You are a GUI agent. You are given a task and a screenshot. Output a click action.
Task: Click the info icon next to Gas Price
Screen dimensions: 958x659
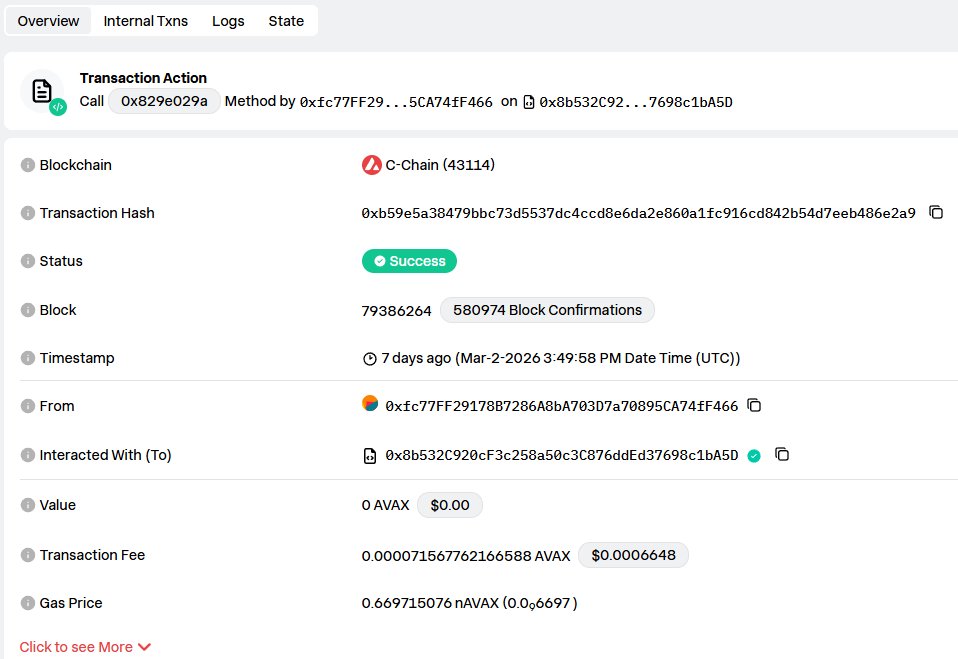pyautogui.click(x=26, y=603)
